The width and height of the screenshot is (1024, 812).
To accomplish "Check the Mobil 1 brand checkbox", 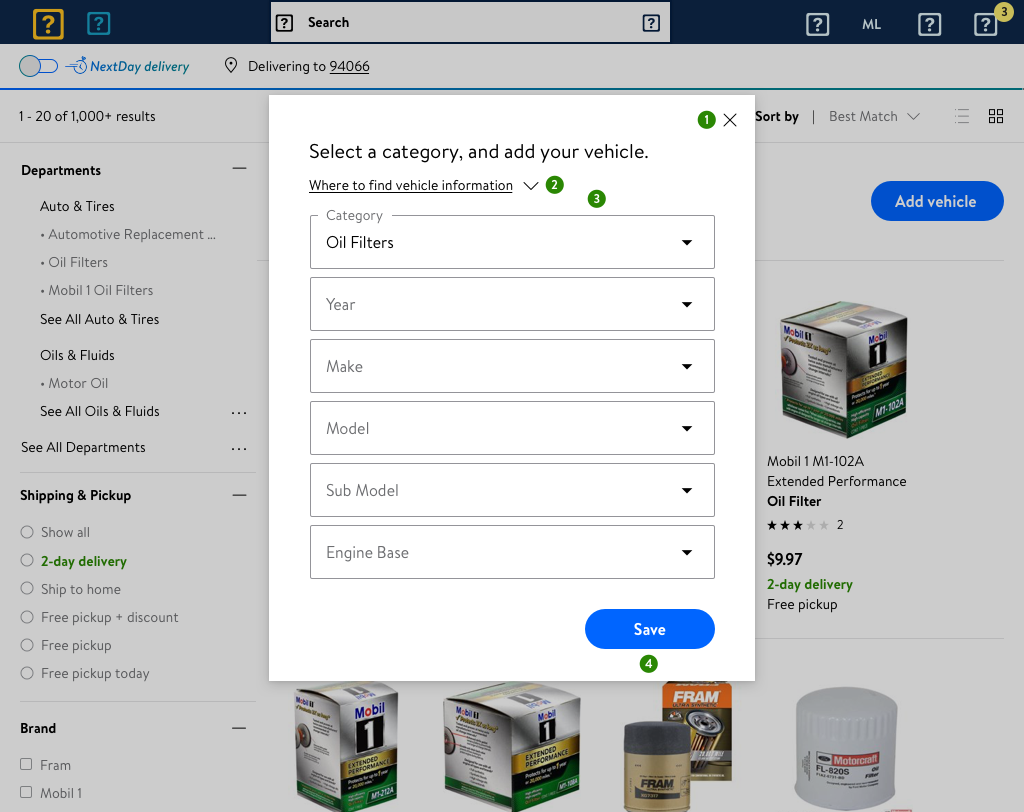I will [26, 792].
